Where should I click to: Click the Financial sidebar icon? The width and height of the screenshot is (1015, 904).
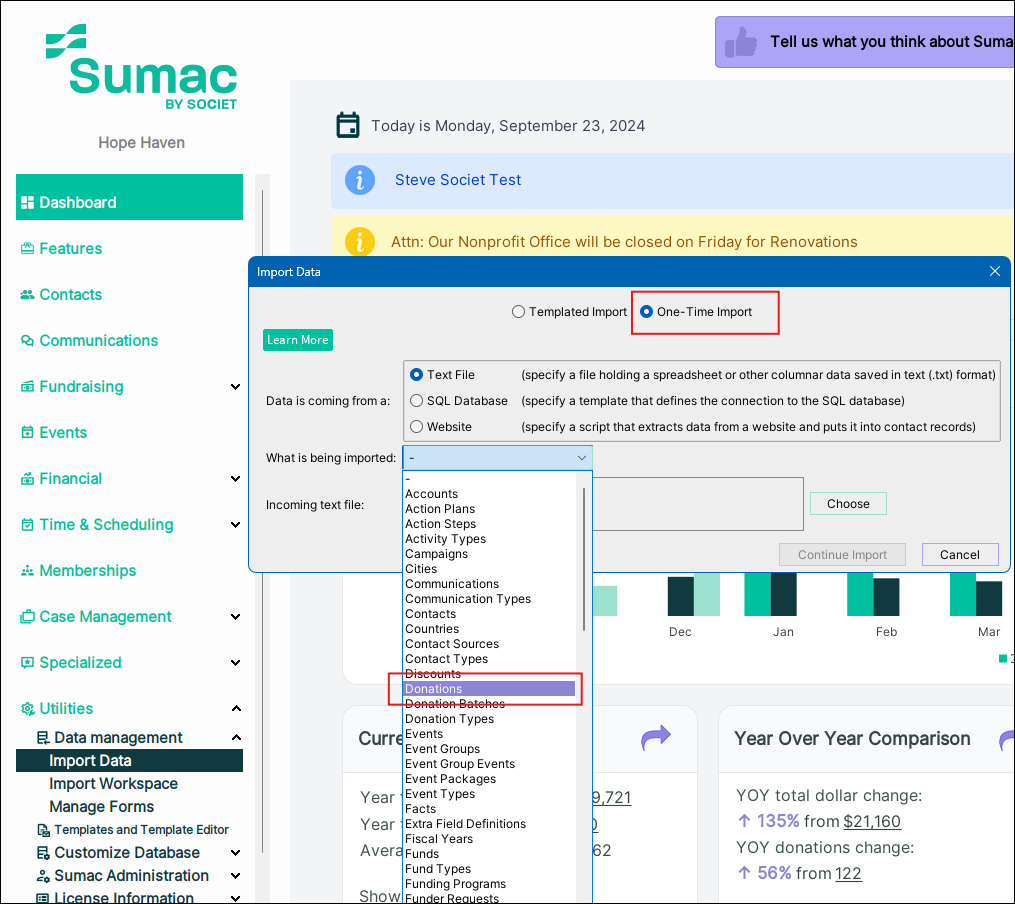[x=27, y=478]
